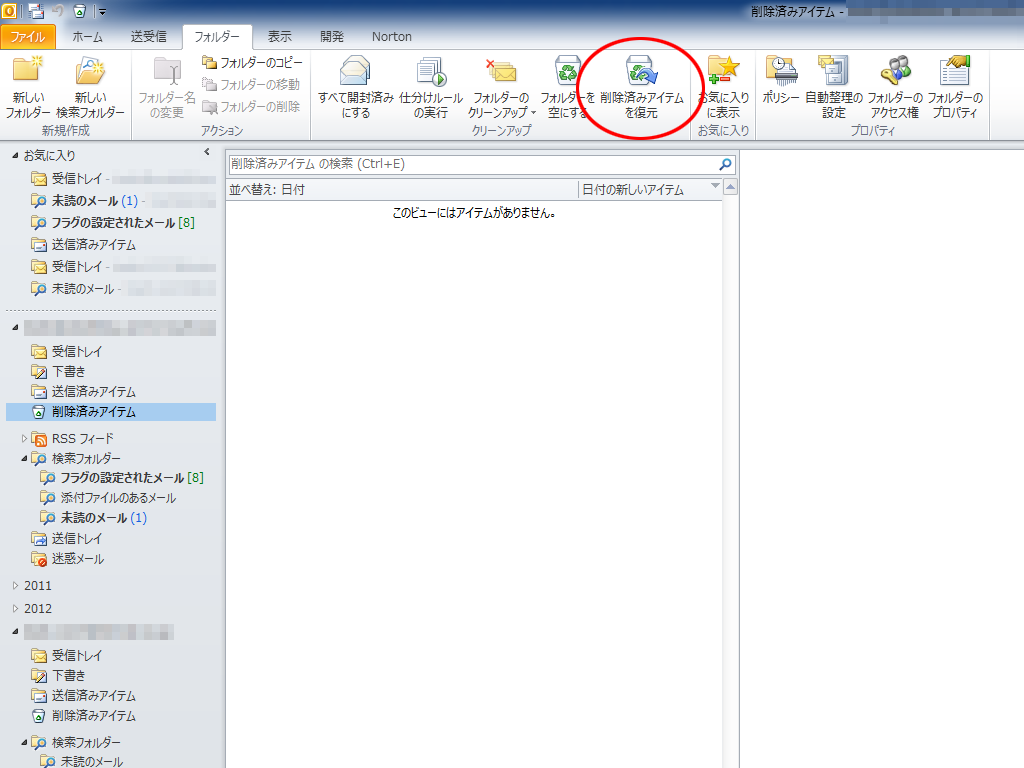Expand the RSS フィード tree node
Image resolution: width=1024 pixels, height=768 pixels.
pyautogui.click(x=25, y=438)
